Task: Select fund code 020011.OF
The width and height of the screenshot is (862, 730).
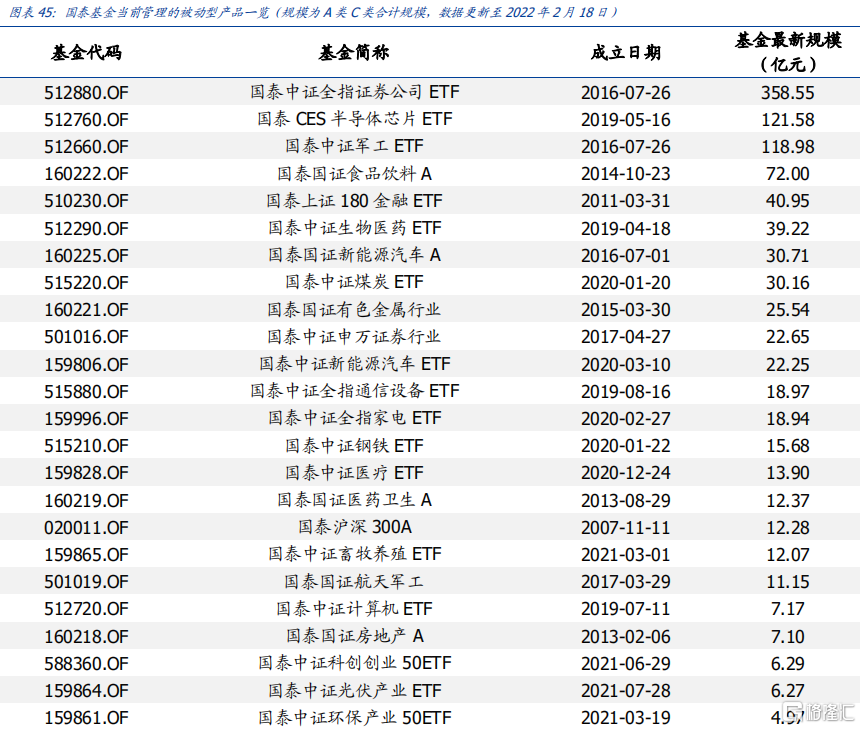Action: (86, 528)
